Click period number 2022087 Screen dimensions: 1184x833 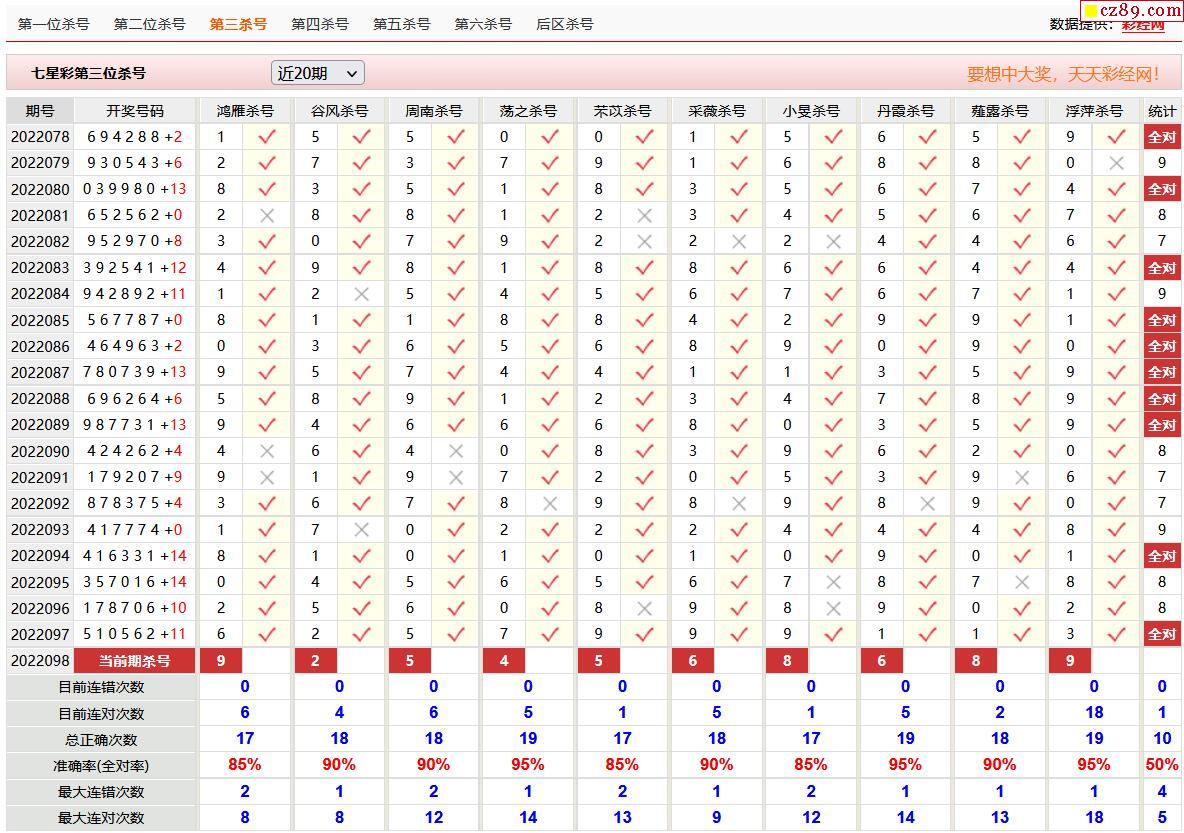40,372
